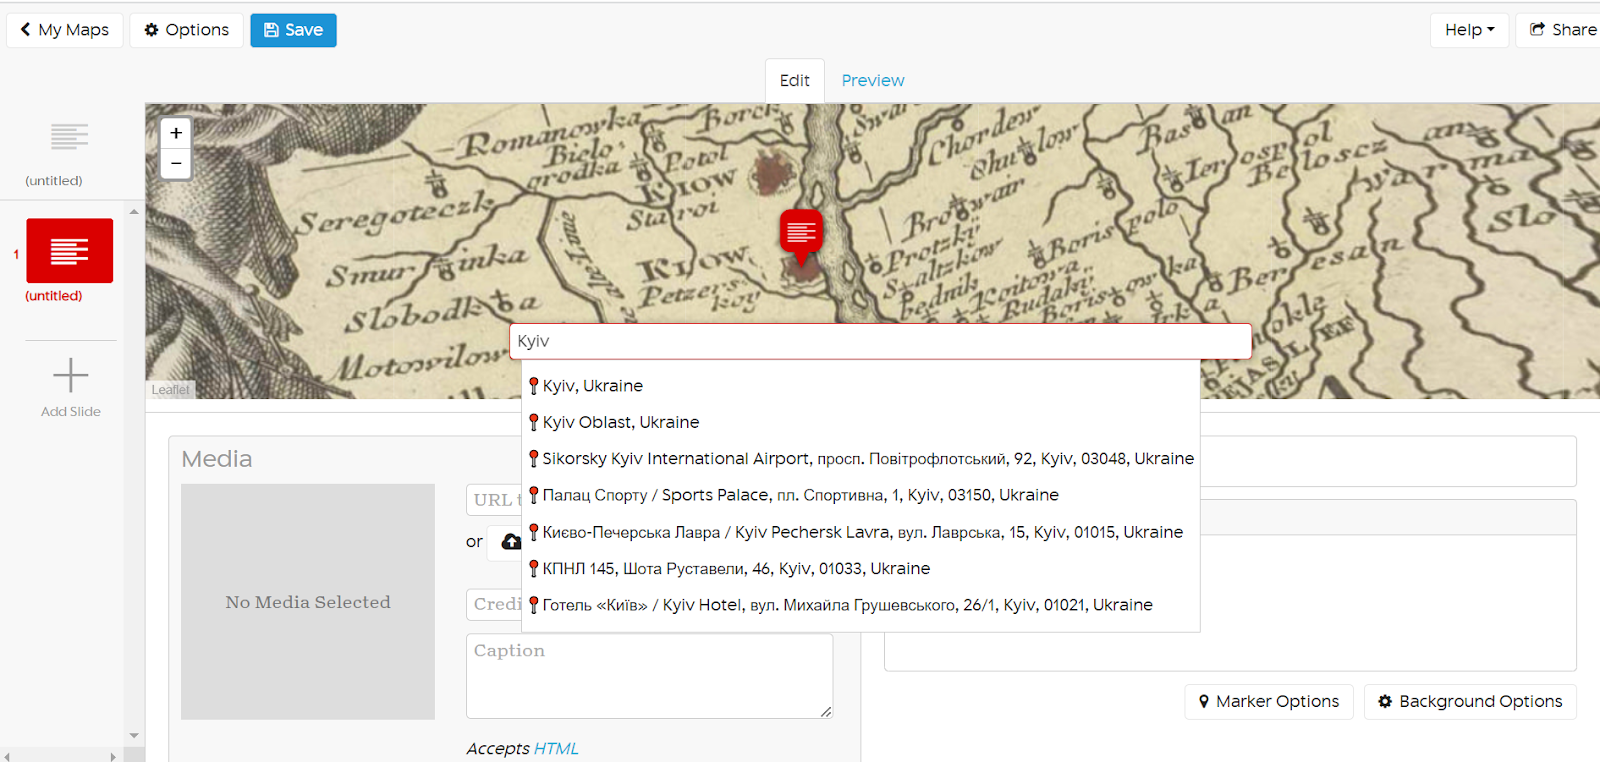1600x762 pixels.
Task: Click the No Media Selected placeholder
Action: coord(308,602)
